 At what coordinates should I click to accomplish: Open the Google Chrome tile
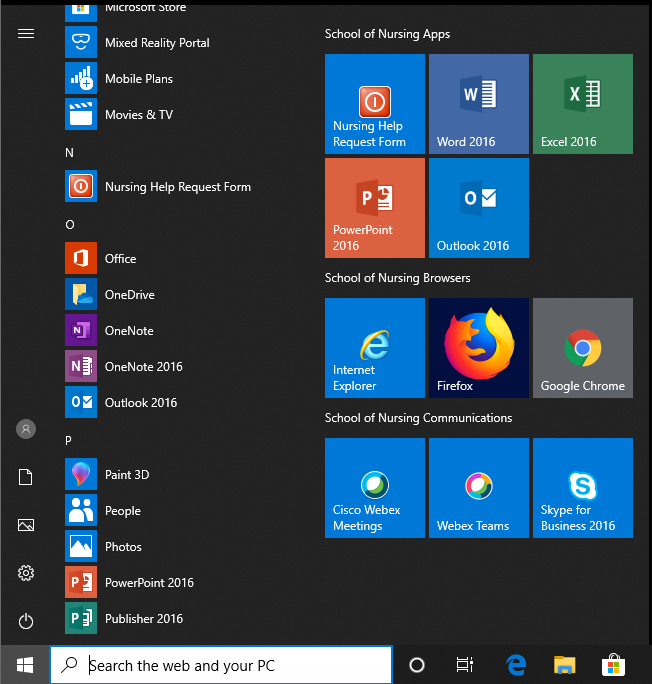point(582,348)
